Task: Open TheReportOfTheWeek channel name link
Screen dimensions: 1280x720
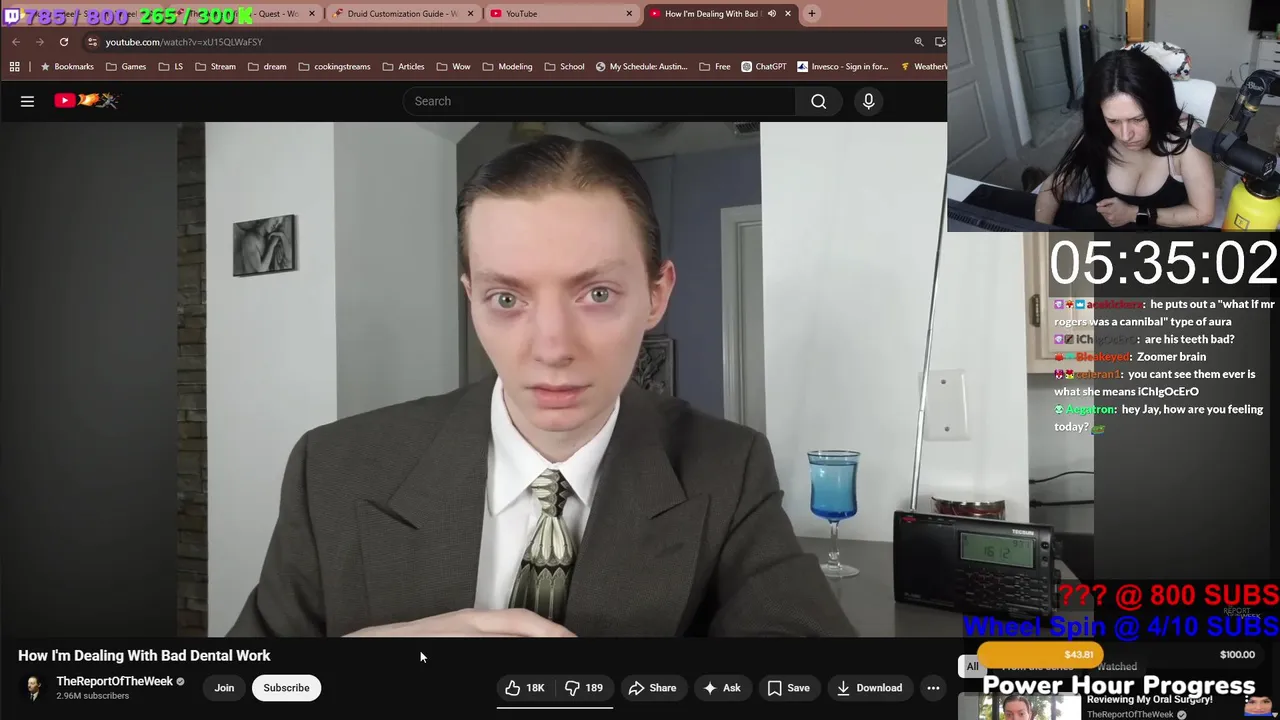Action: click(114, 681)
